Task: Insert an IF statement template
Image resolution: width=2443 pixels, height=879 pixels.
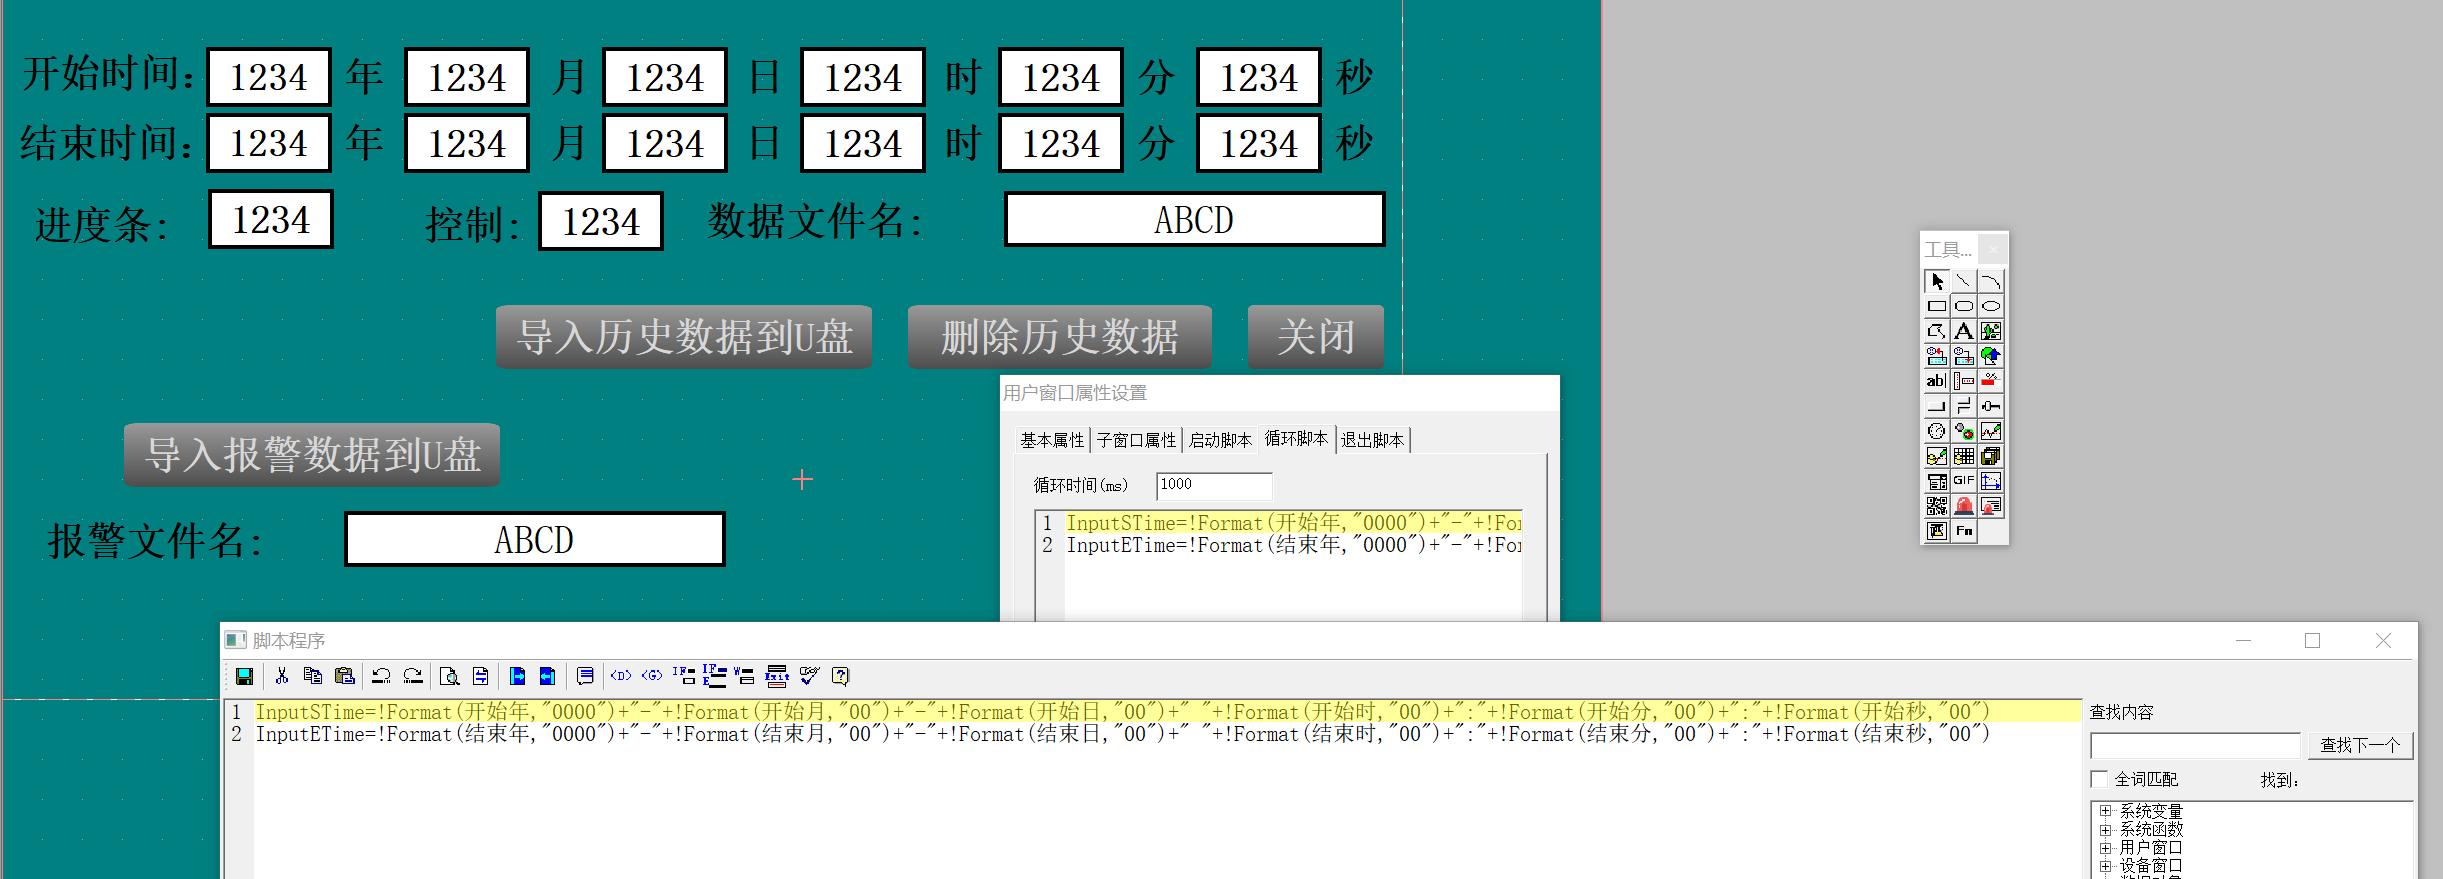Action: pyautogui.click(x=684, y=676)
